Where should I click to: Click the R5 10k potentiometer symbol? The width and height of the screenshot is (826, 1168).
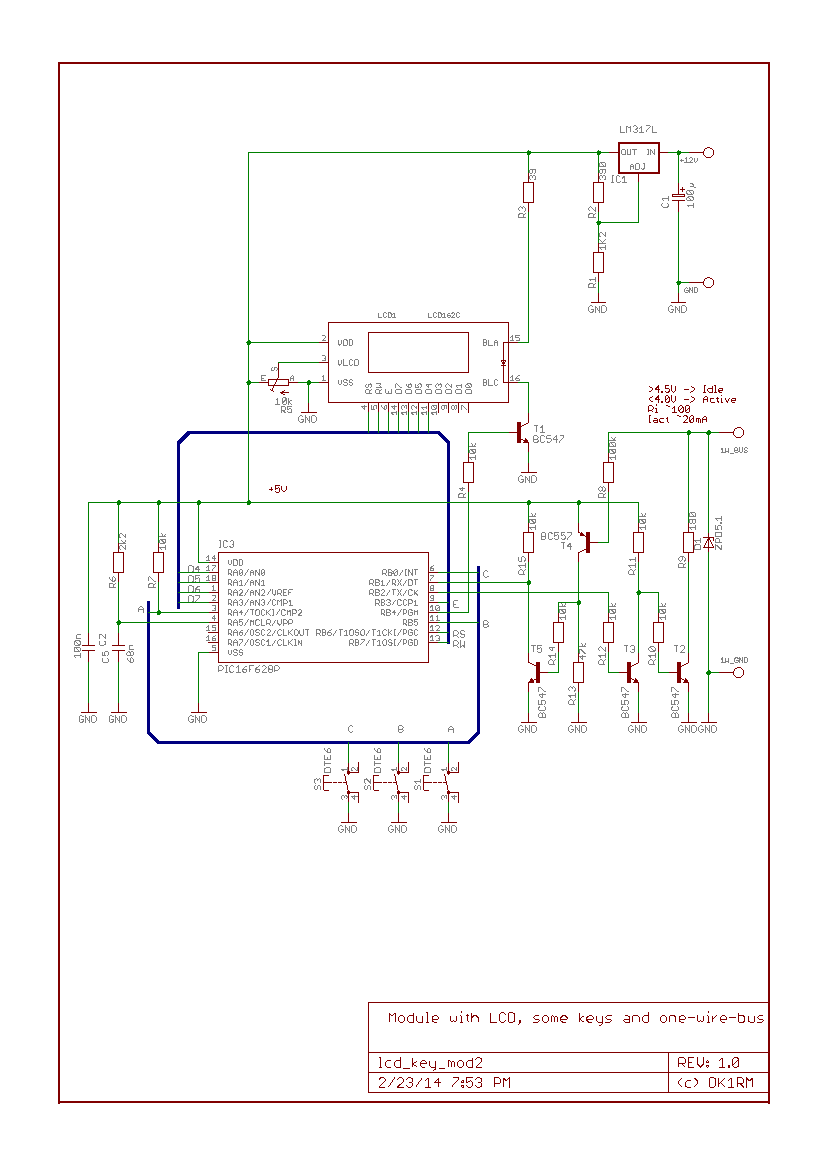[x=276, y=382]
